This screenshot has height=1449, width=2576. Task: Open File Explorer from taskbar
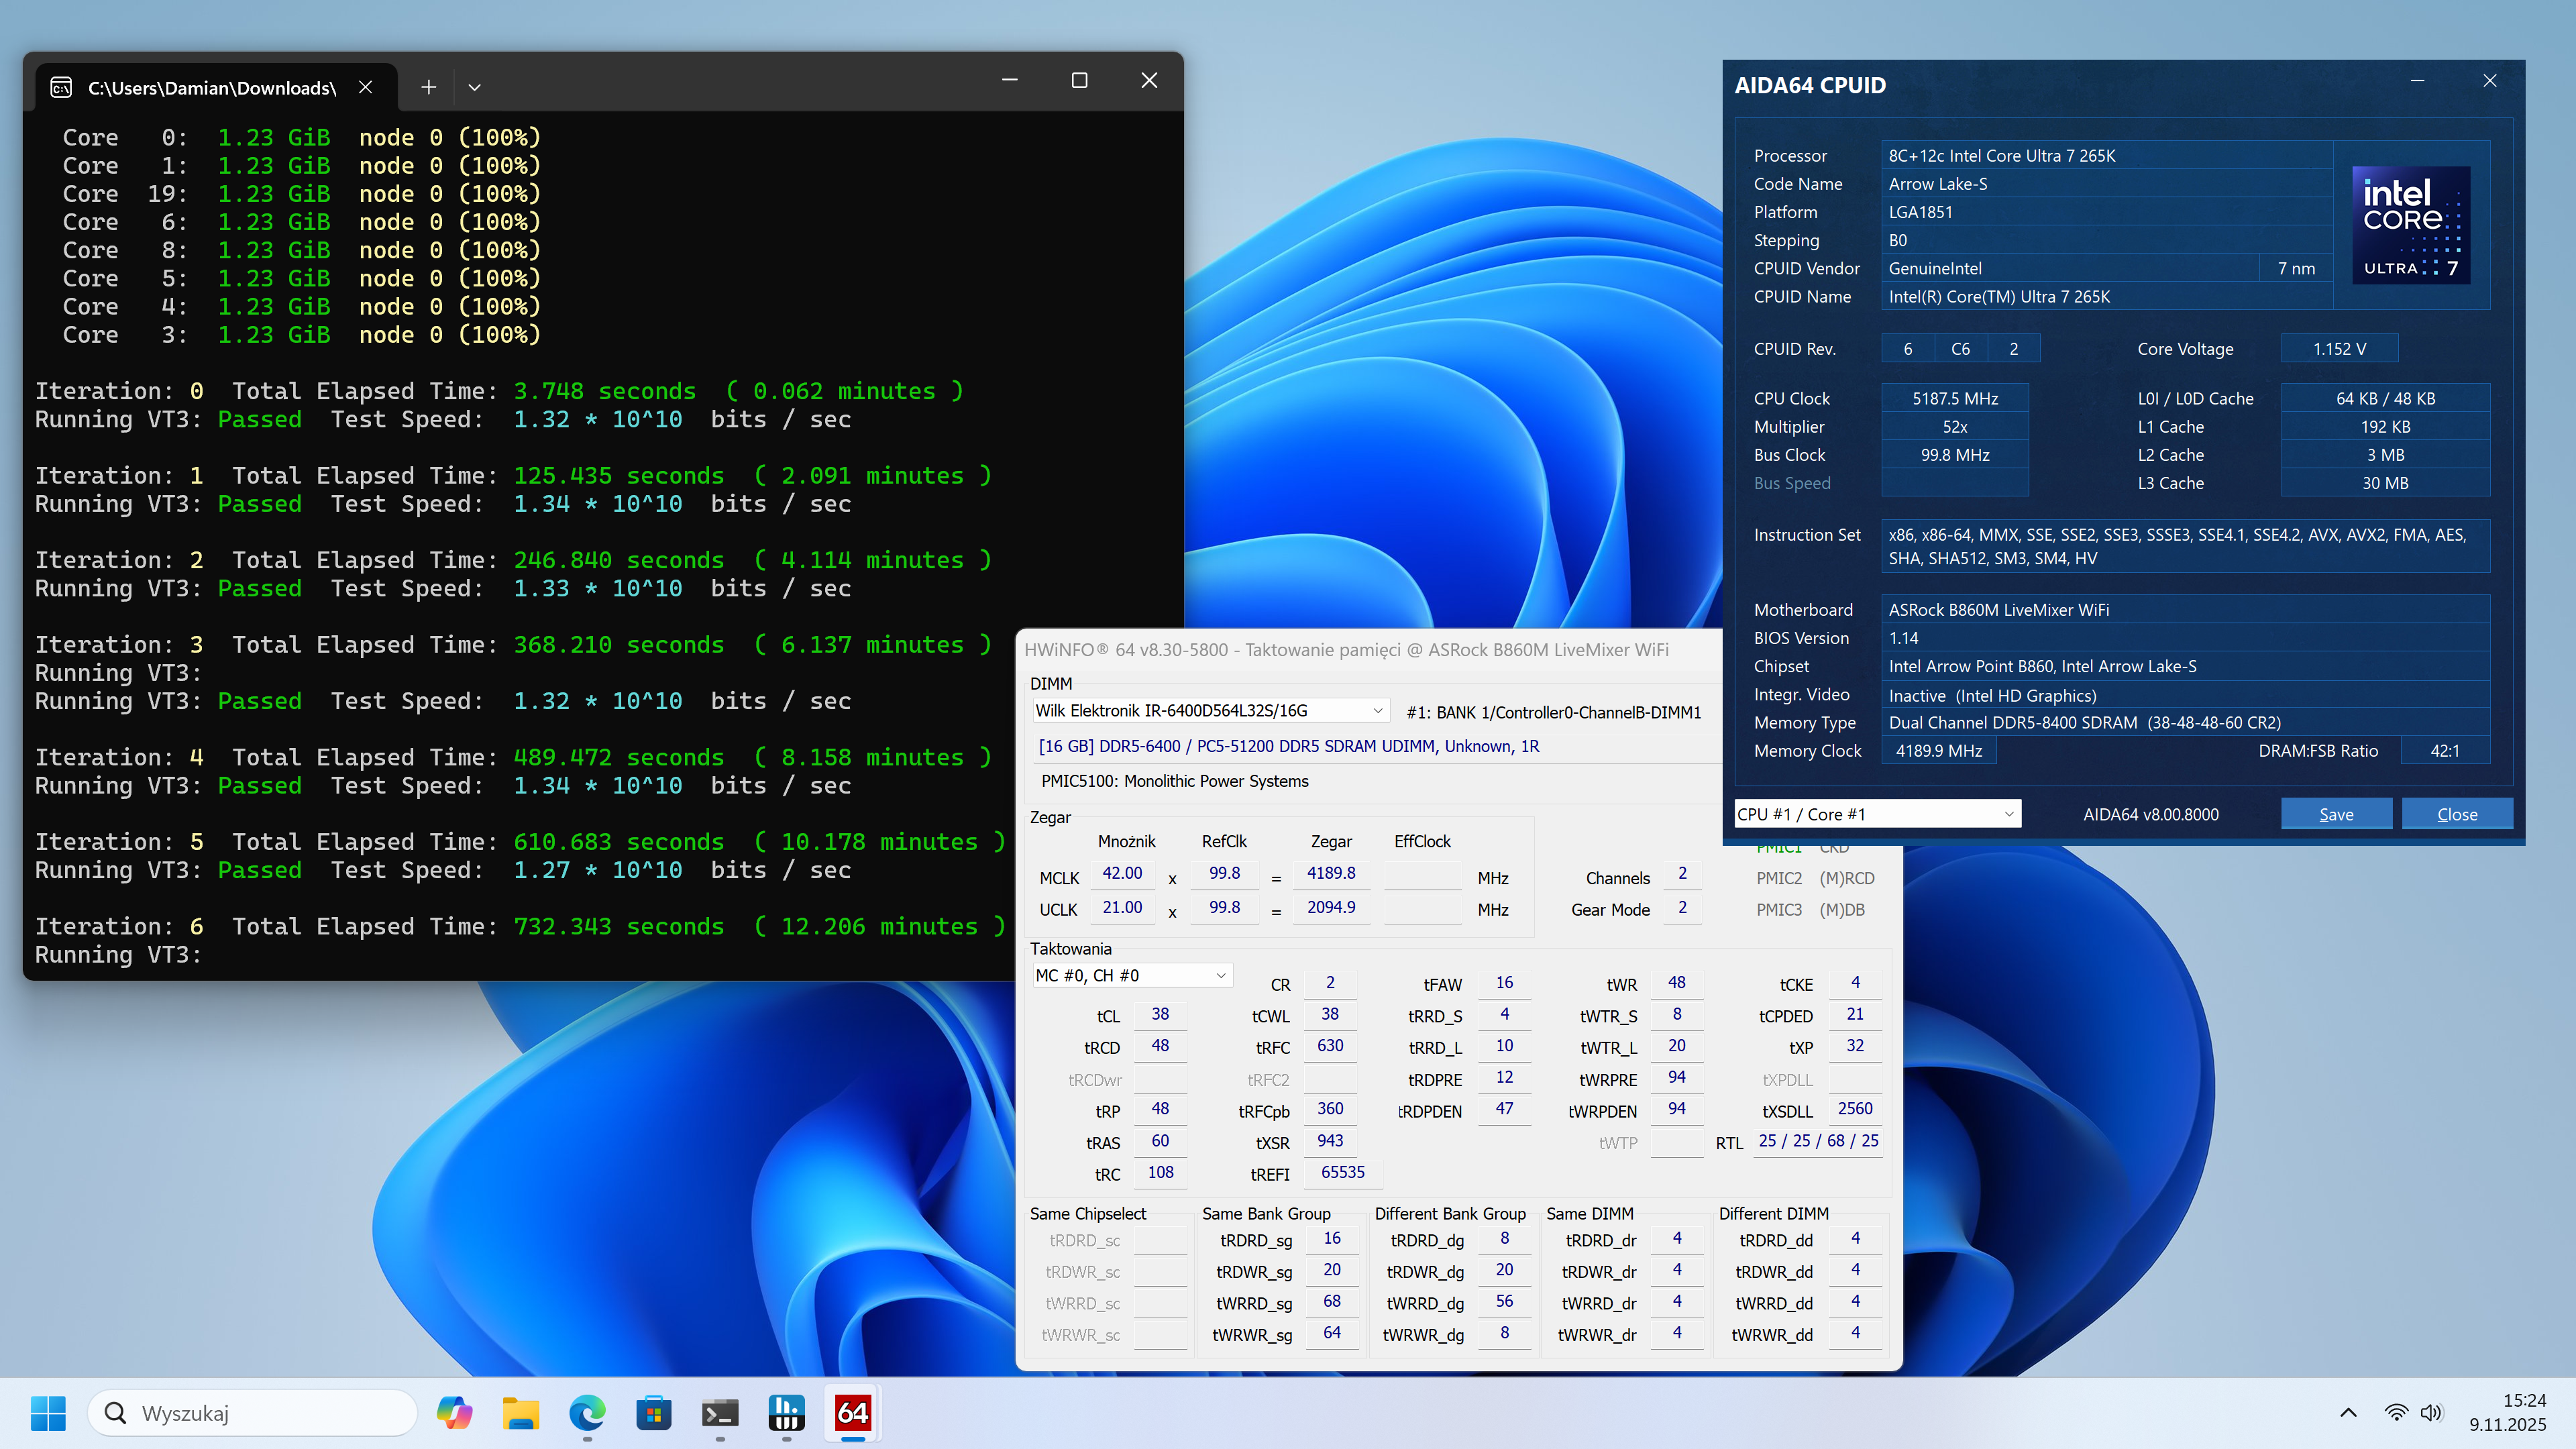(520, 1412)
